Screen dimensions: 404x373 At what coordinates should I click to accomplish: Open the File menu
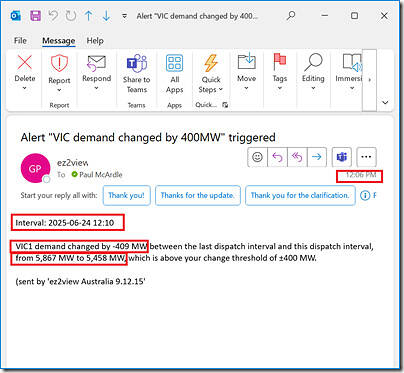click(20, 41)
